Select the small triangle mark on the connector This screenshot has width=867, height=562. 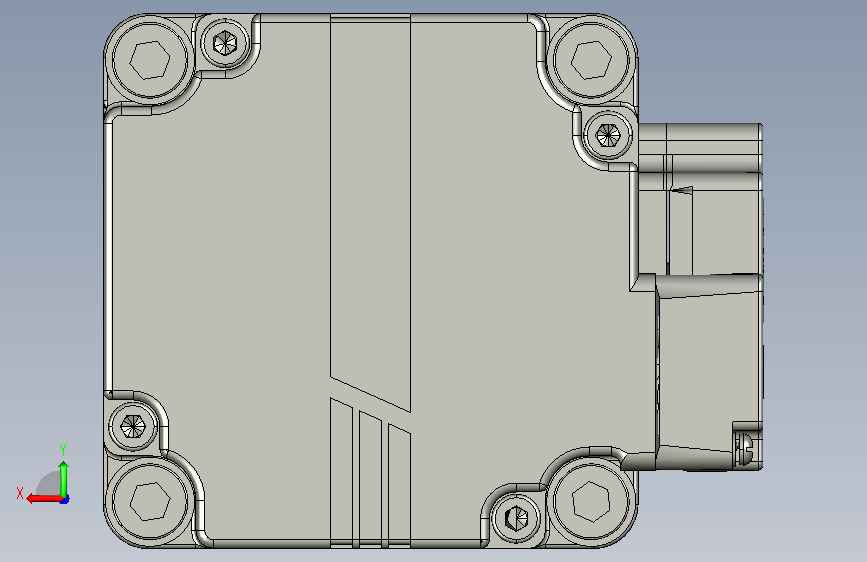[684, 190]
